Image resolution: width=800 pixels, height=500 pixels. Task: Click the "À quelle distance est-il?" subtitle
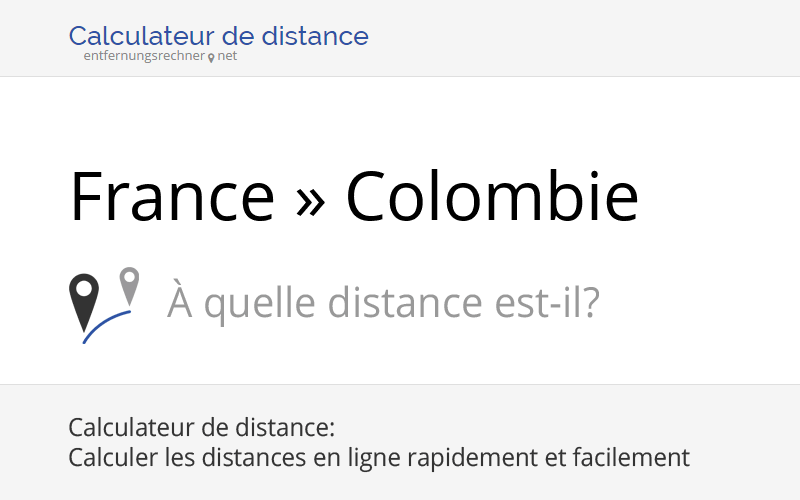coord(383,303)
